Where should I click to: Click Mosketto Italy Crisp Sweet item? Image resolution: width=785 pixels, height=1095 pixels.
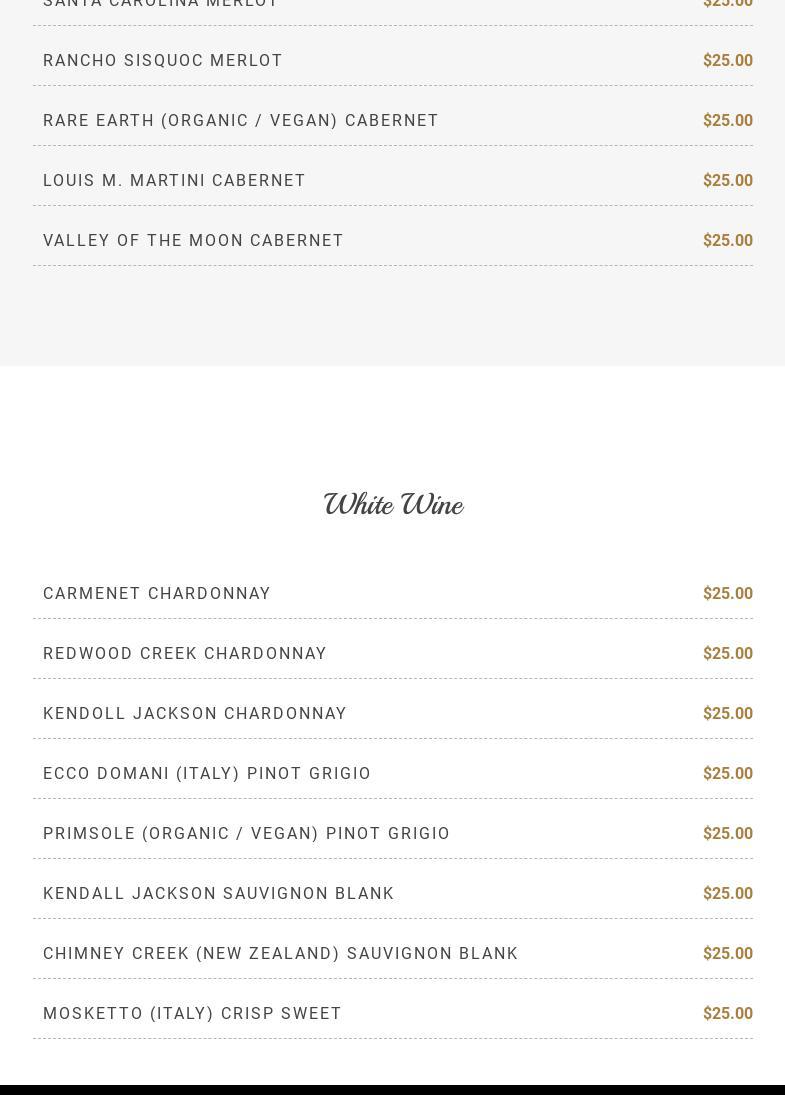point(193,1014)
